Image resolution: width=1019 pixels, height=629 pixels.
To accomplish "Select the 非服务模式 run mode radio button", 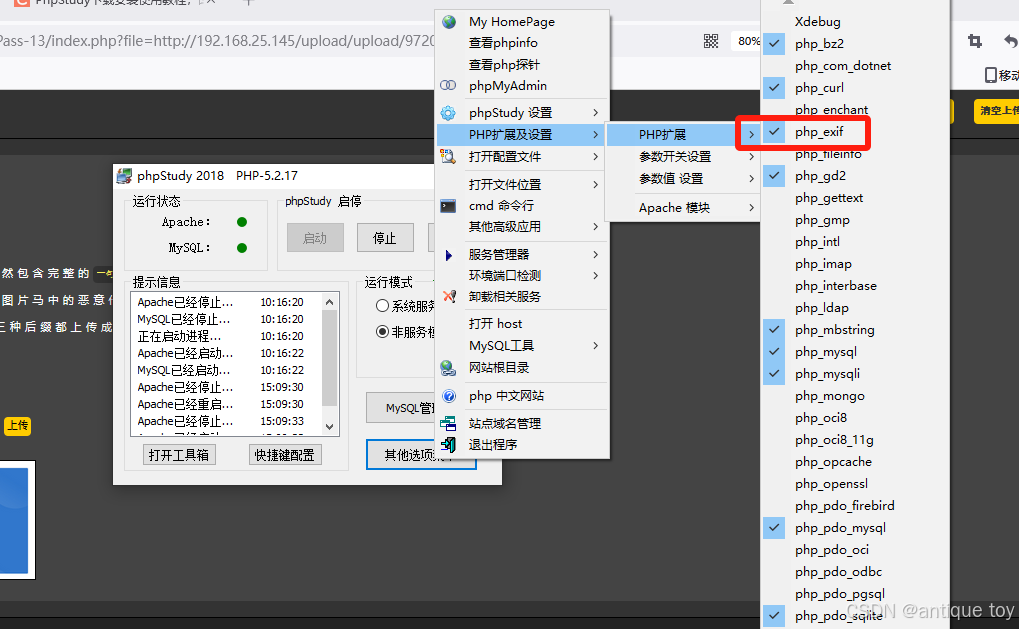I will pyautogui.click(x=382, y=332).
